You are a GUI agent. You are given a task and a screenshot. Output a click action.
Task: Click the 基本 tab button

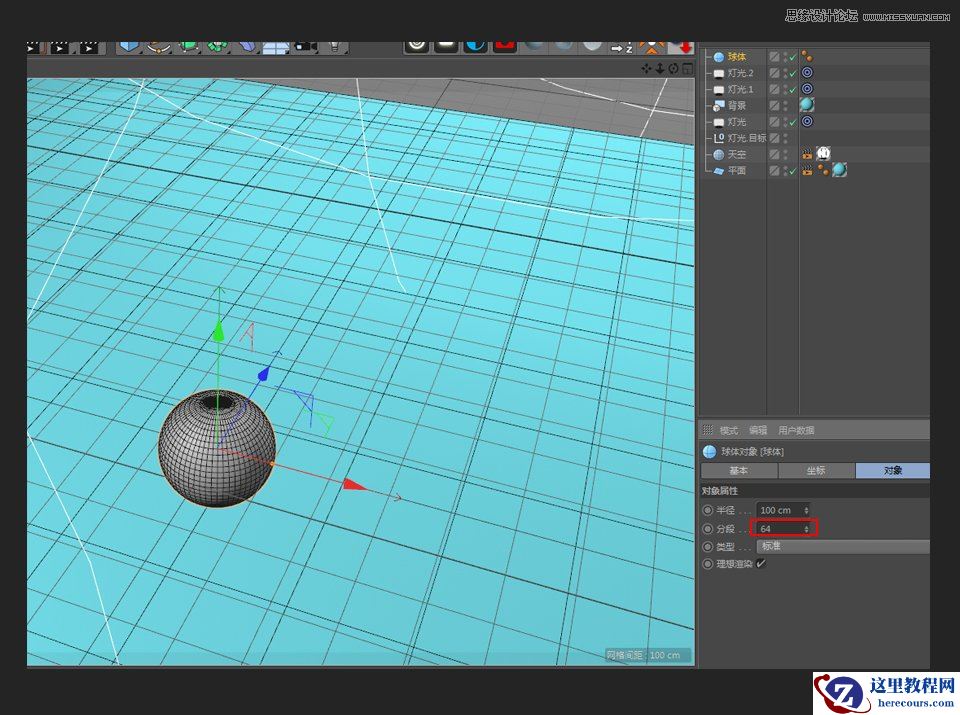pos(741,470)
